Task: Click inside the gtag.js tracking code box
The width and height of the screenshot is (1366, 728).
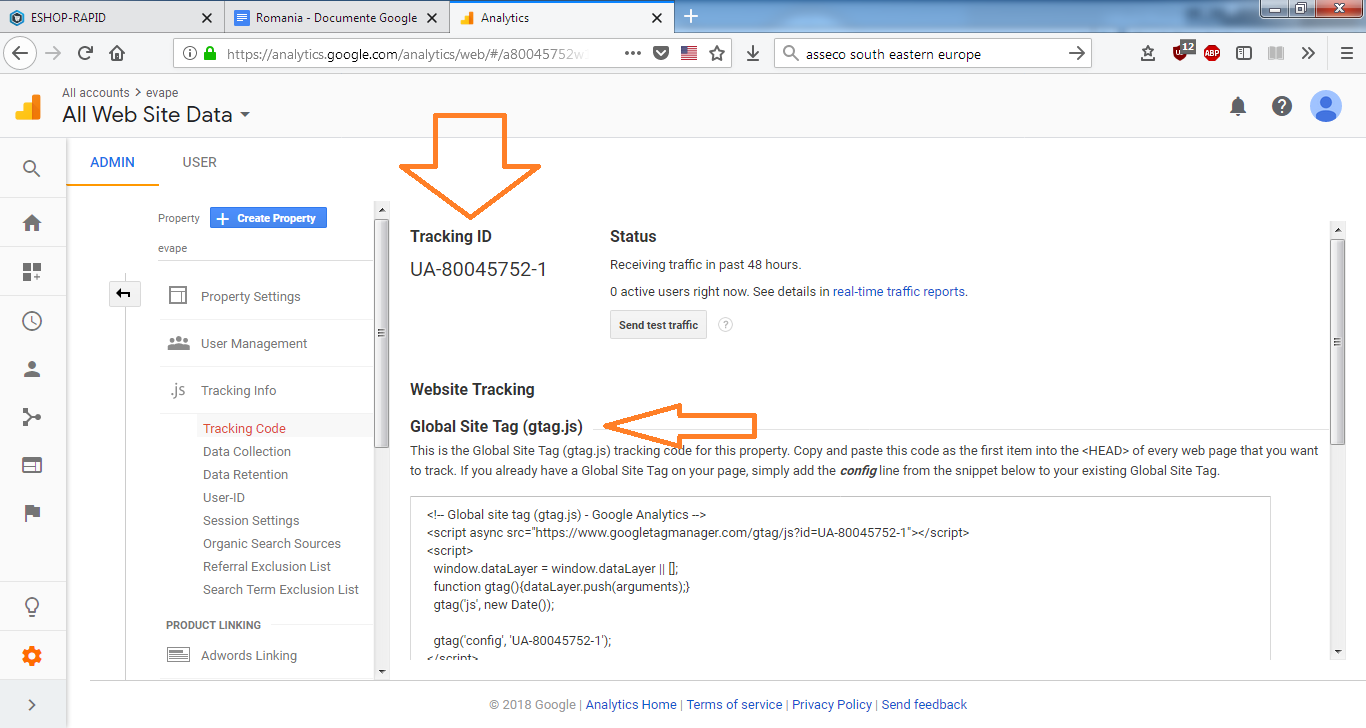Action: pos(840,578)
